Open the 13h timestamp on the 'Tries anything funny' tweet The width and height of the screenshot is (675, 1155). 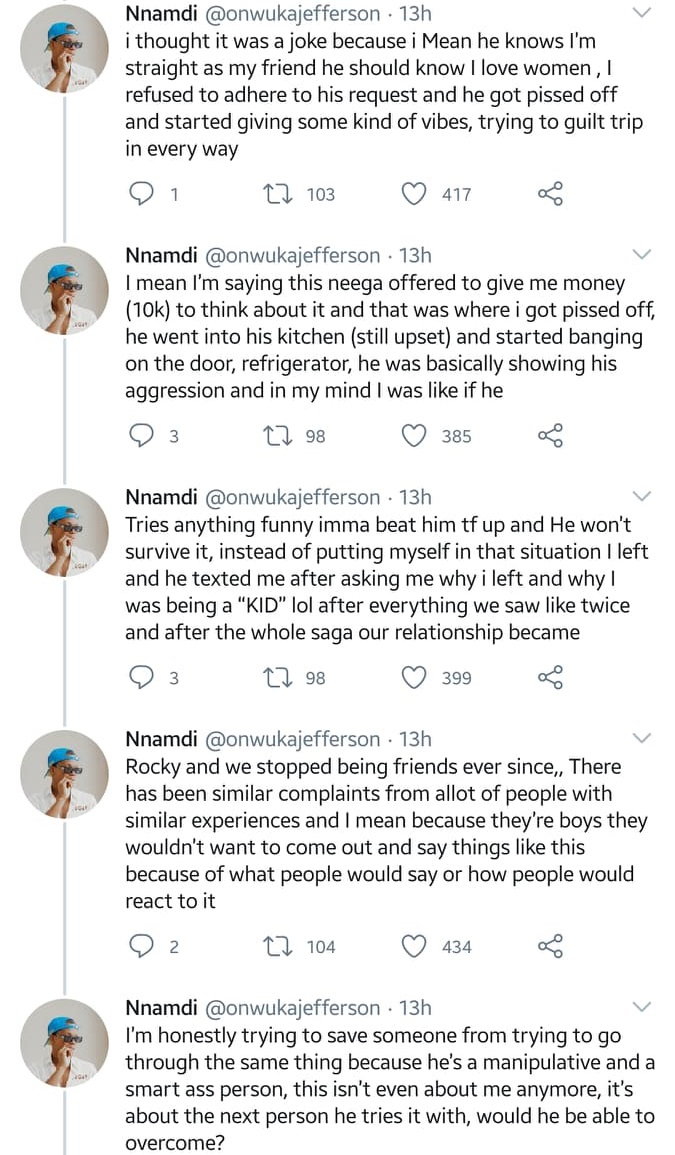(415, 498)
